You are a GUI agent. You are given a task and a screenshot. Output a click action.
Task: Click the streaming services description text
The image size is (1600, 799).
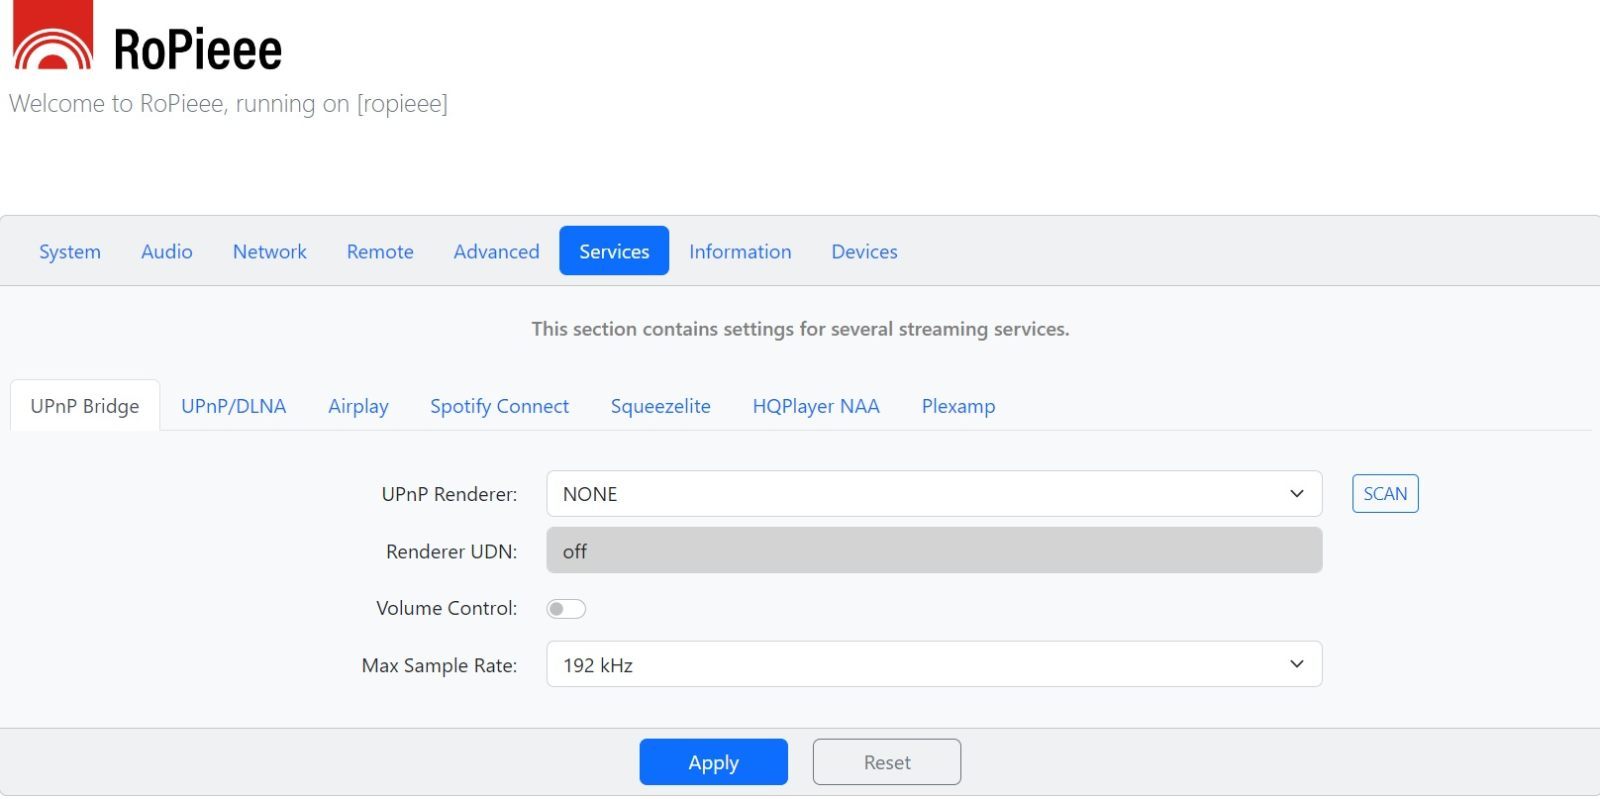click(800, 329)
